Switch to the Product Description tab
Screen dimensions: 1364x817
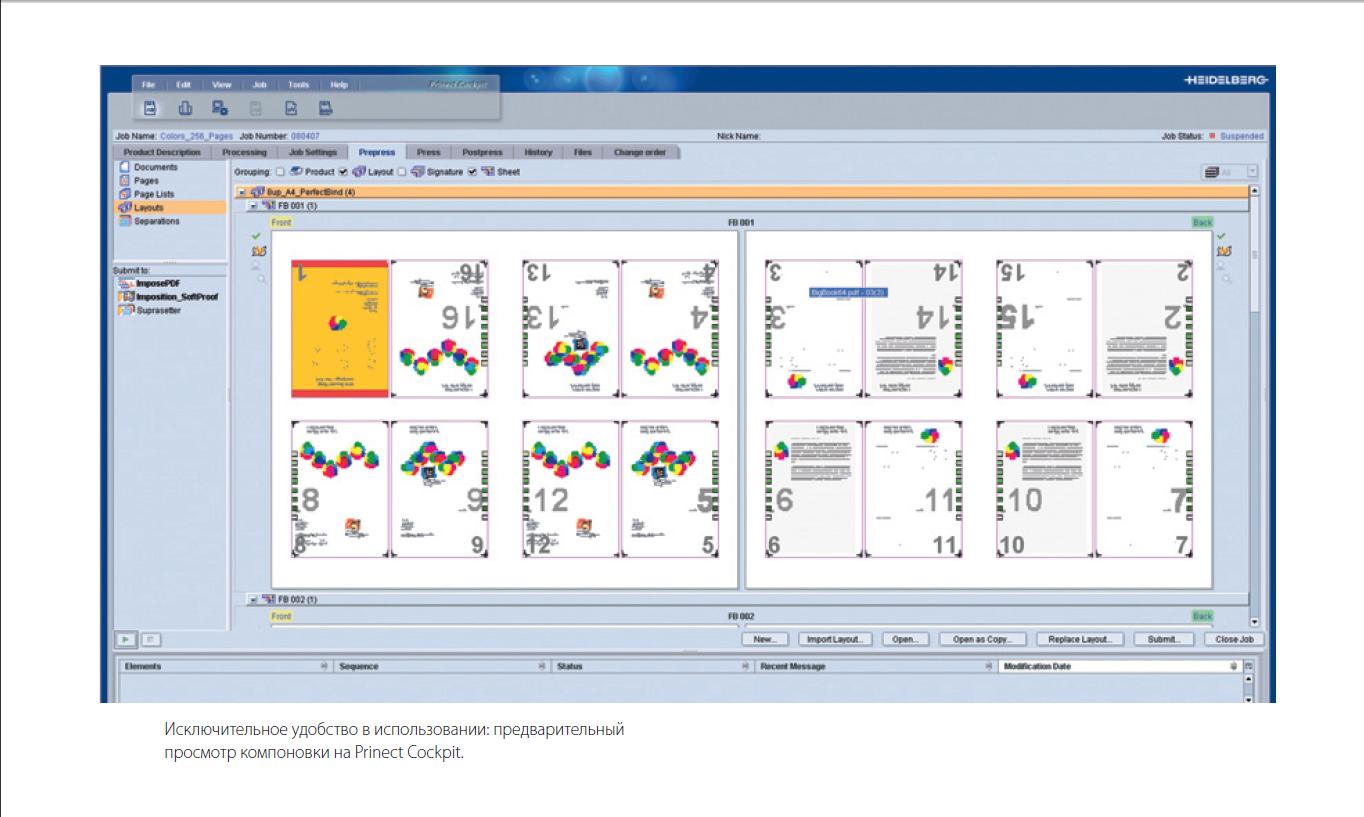pyautogui.click(x=162, y=152)
